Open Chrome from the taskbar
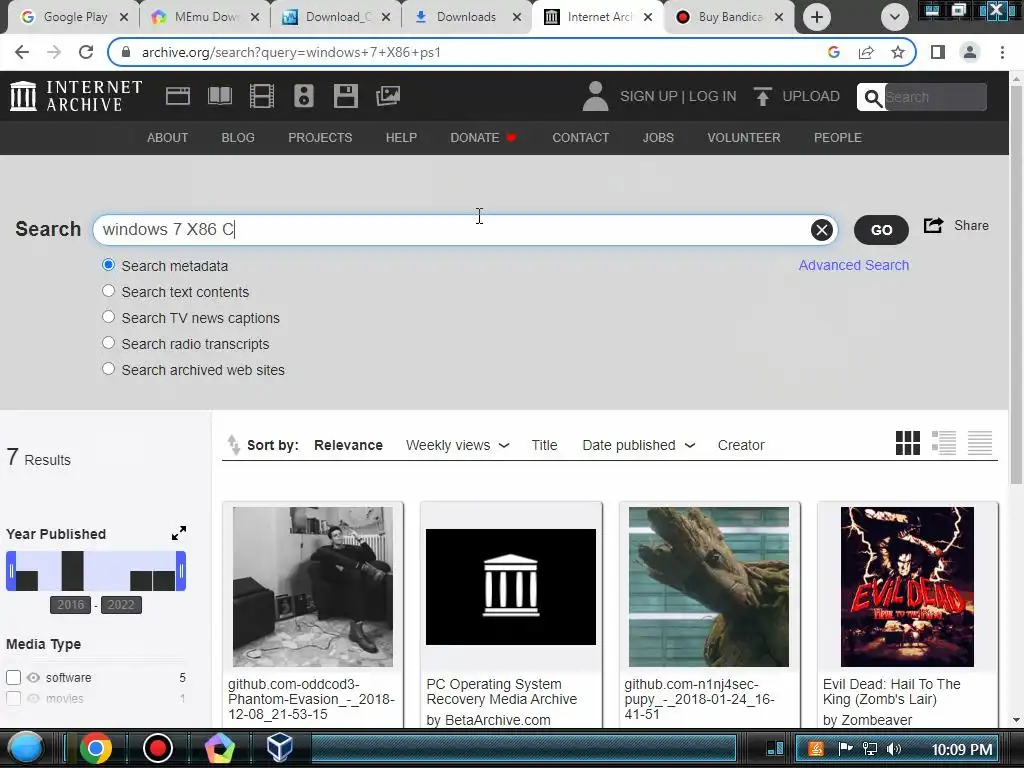Viewport: 1024px width, 768px height. (x=95, y=748)
